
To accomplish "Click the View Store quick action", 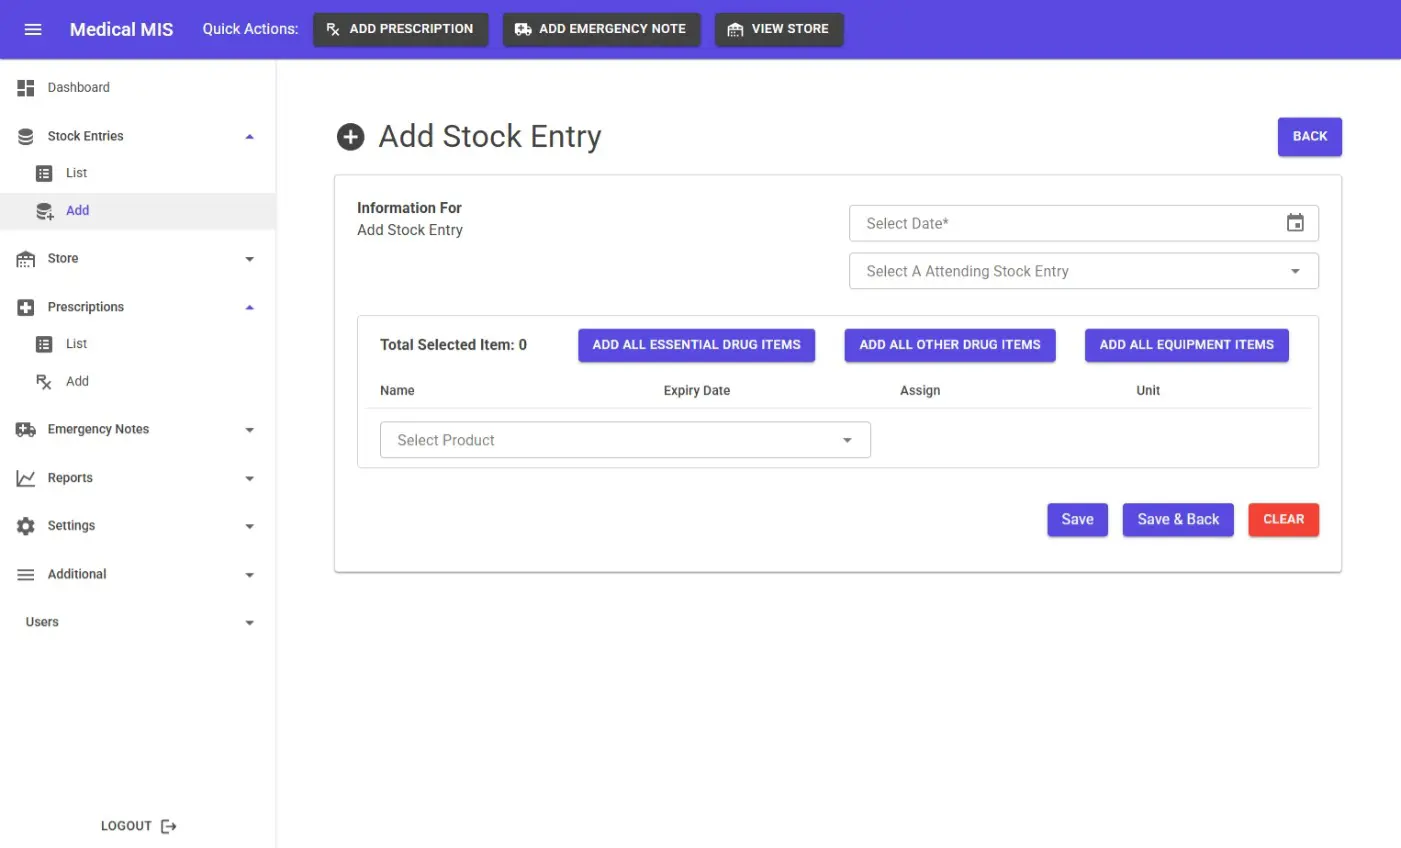I will pos(778,29).
